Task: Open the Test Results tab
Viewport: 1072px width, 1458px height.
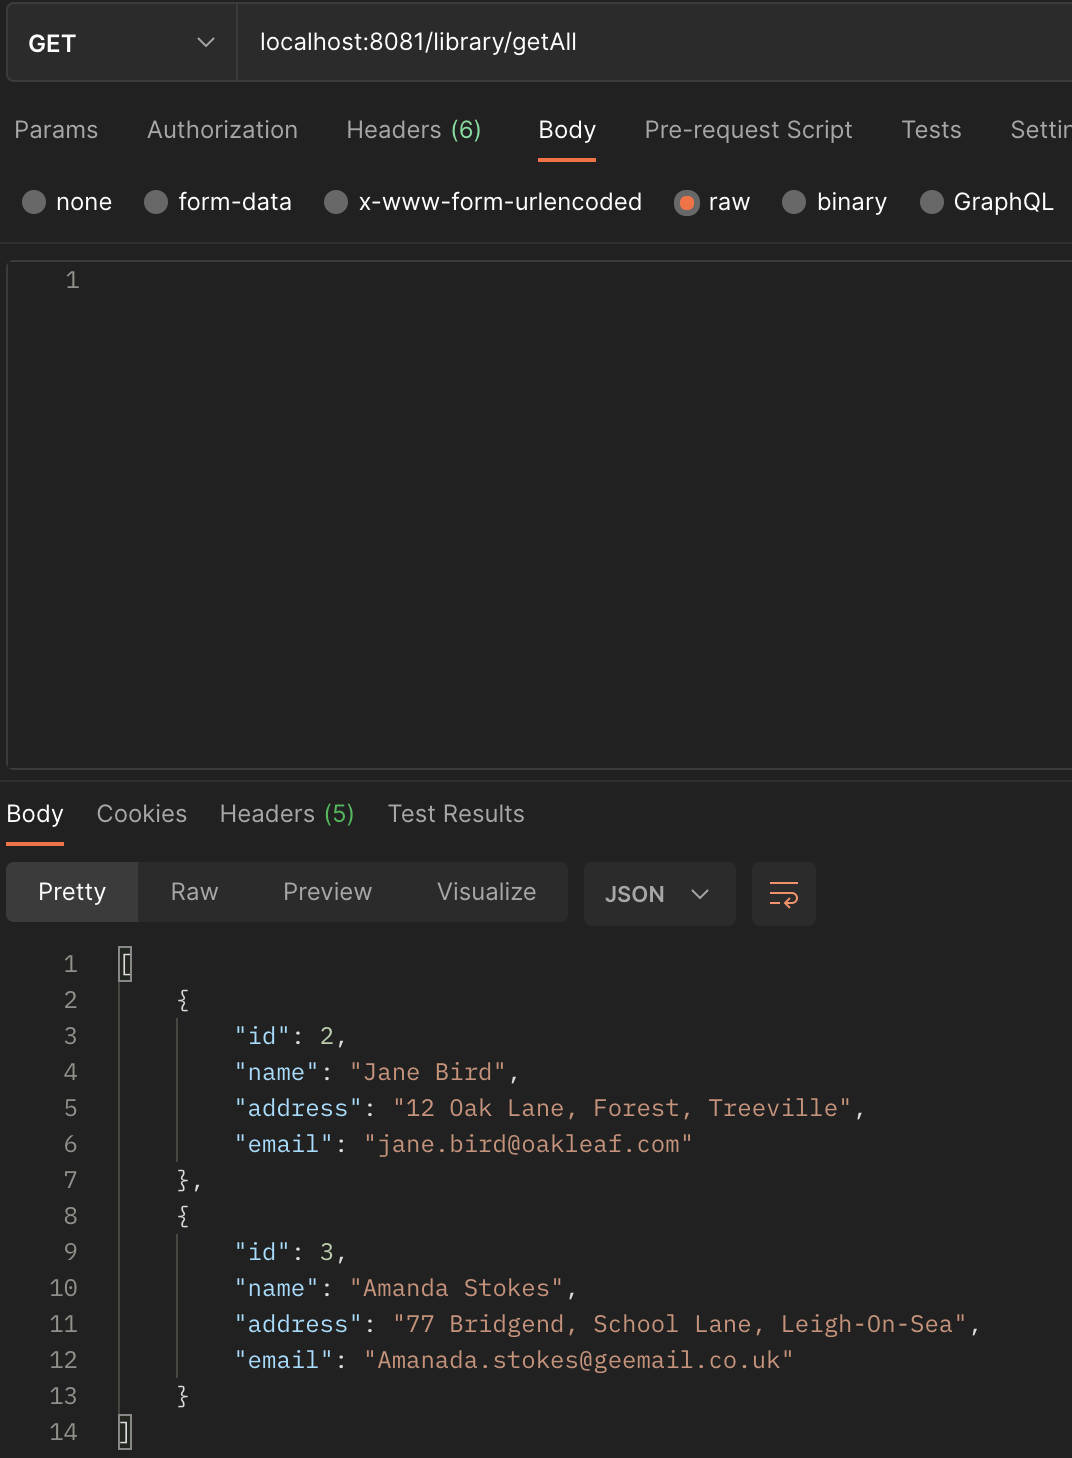Action: click(x=456, y=814)
